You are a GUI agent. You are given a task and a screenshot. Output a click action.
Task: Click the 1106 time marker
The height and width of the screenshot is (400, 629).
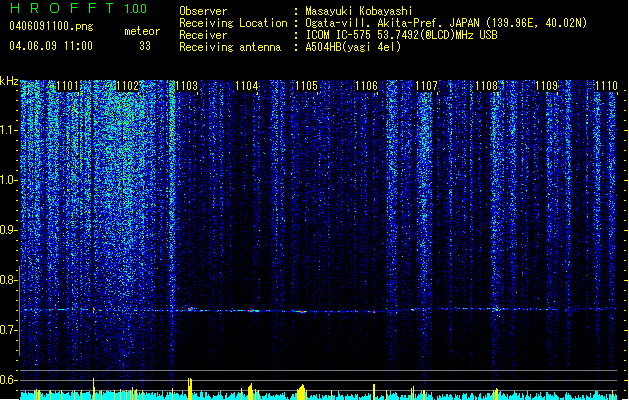[x=367, y=86]
